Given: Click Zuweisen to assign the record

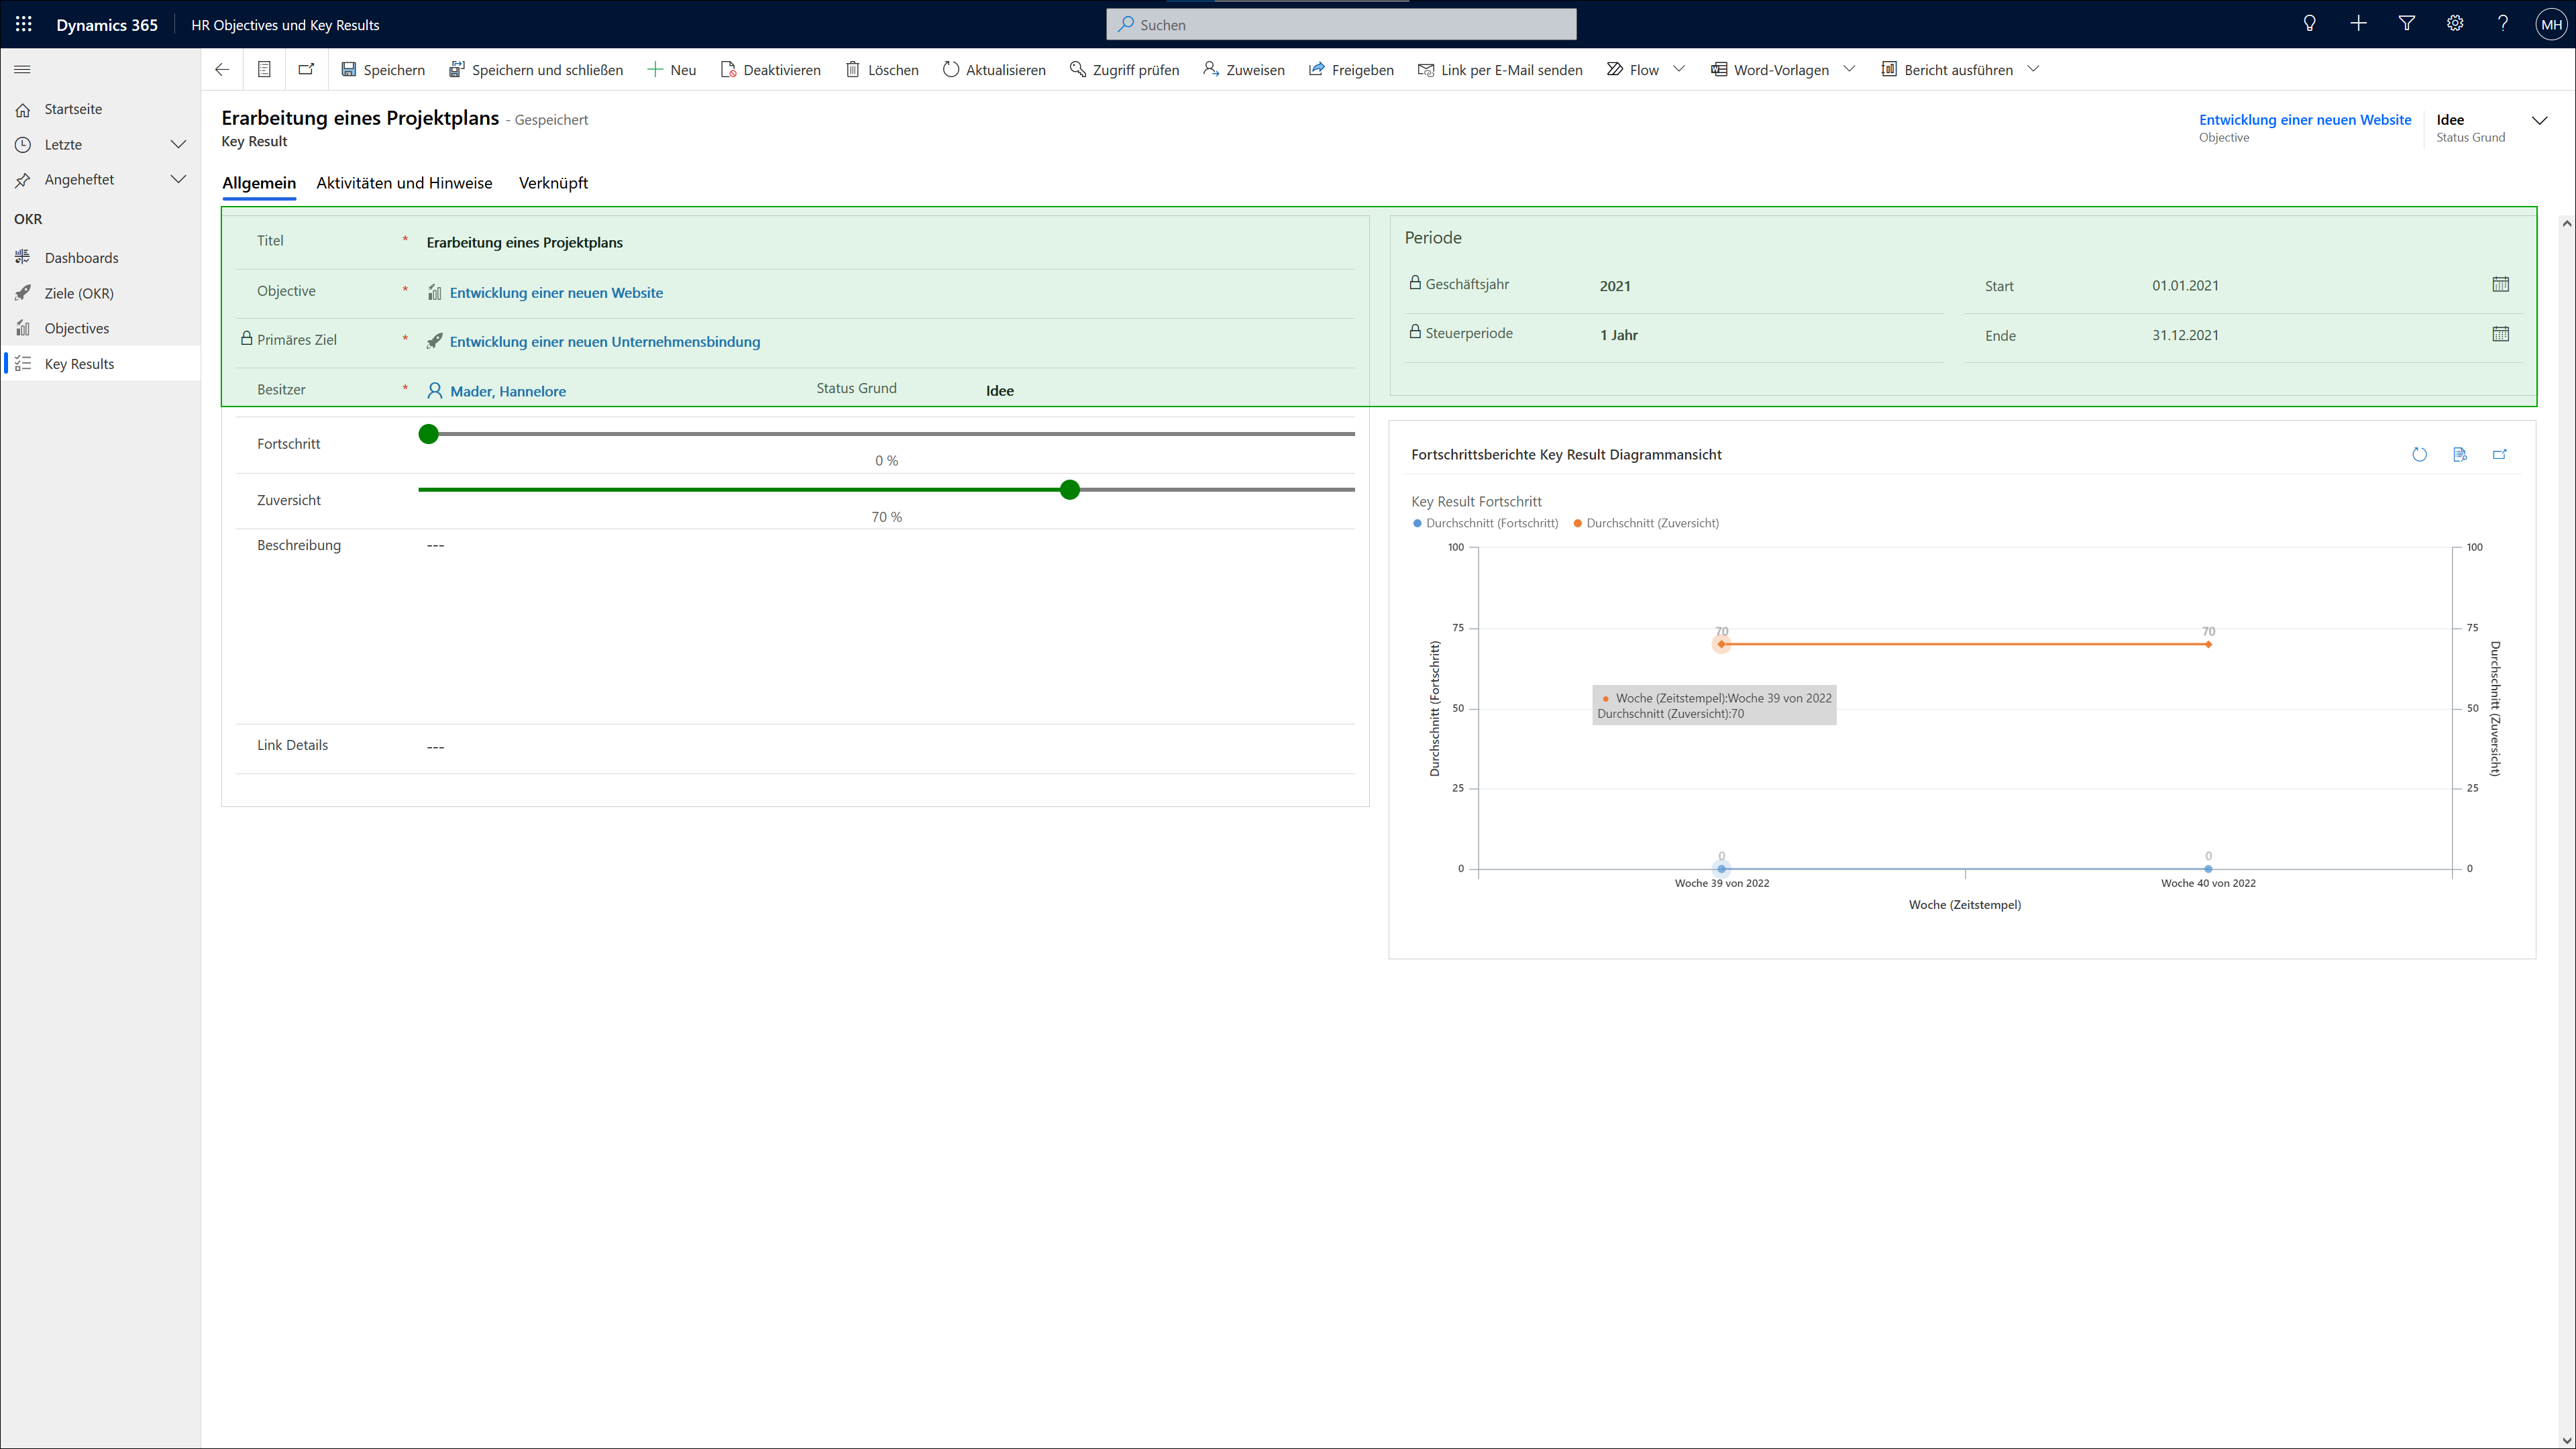Looking at the screenshot, I should (1244, 70).
